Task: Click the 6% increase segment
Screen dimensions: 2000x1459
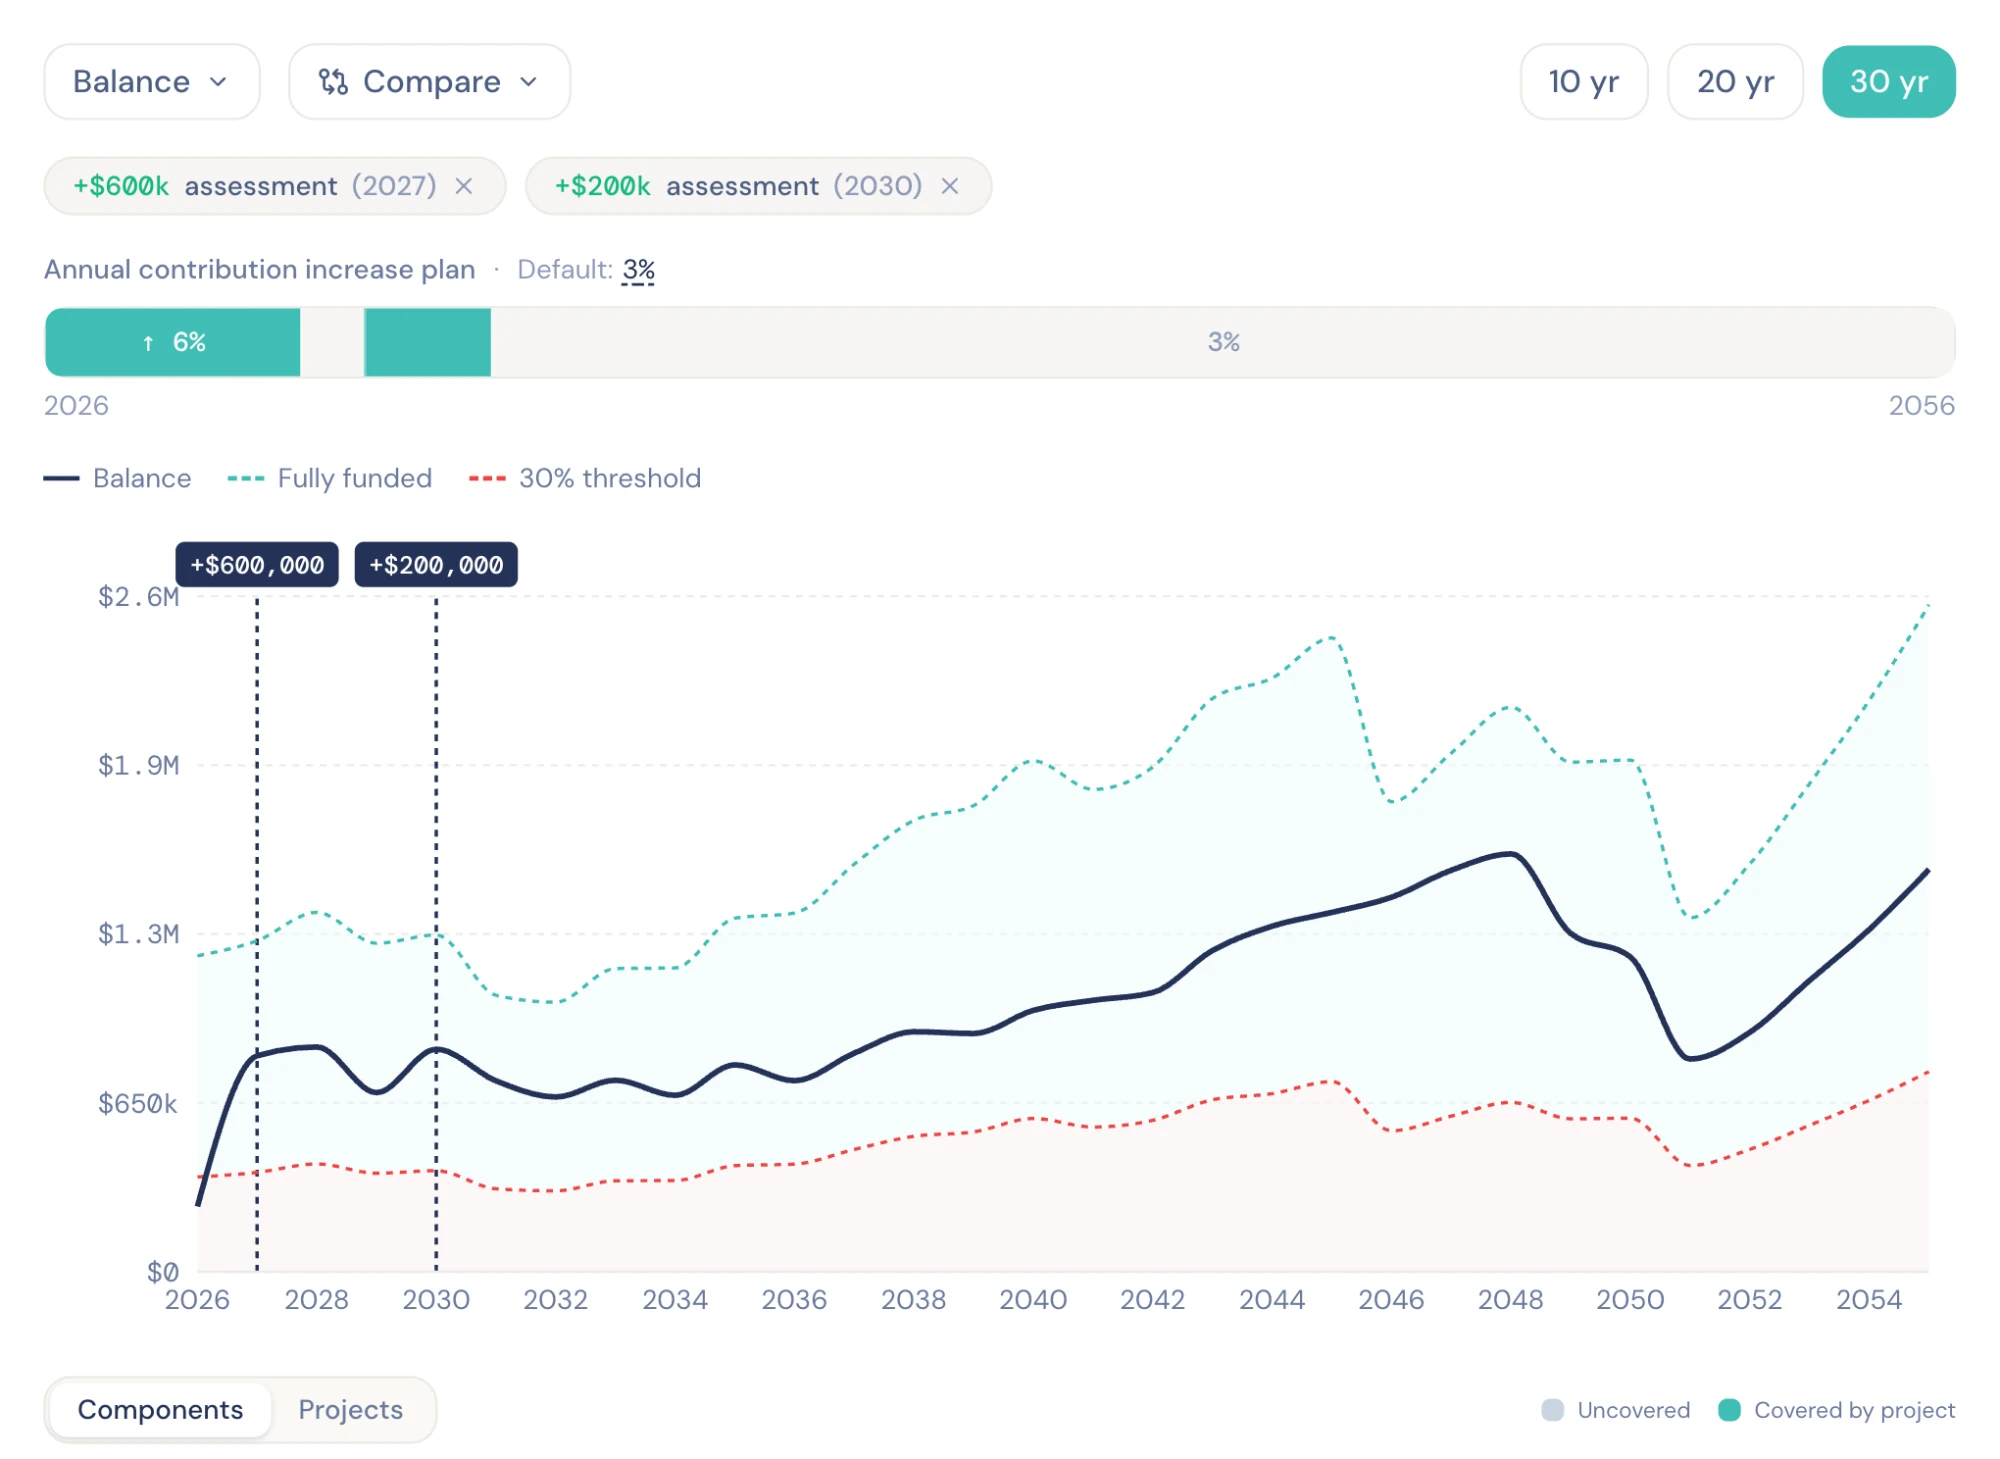Action: point(173,342)
